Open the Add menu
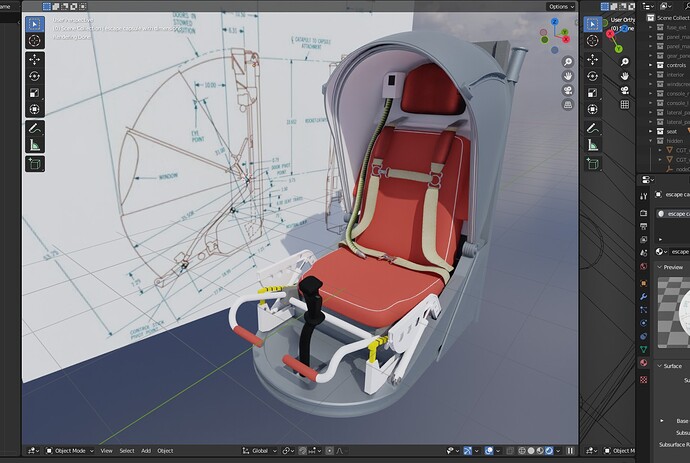The height and width of the screenshot is (463, 690). click(146, 451)
